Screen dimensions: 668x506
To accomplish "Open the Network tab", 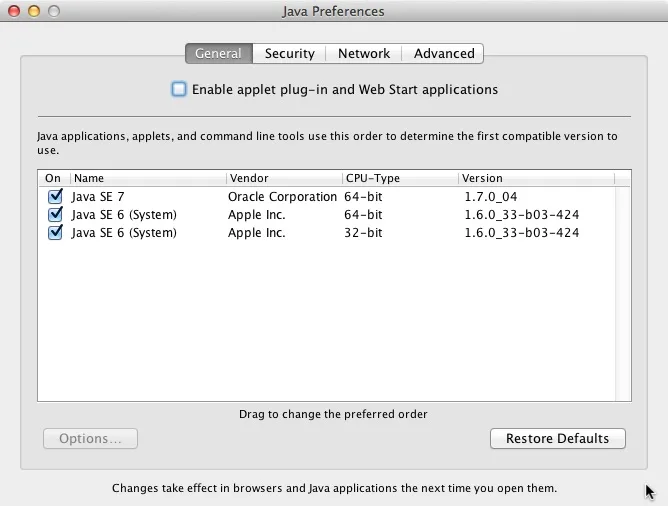I will [364, 53].
